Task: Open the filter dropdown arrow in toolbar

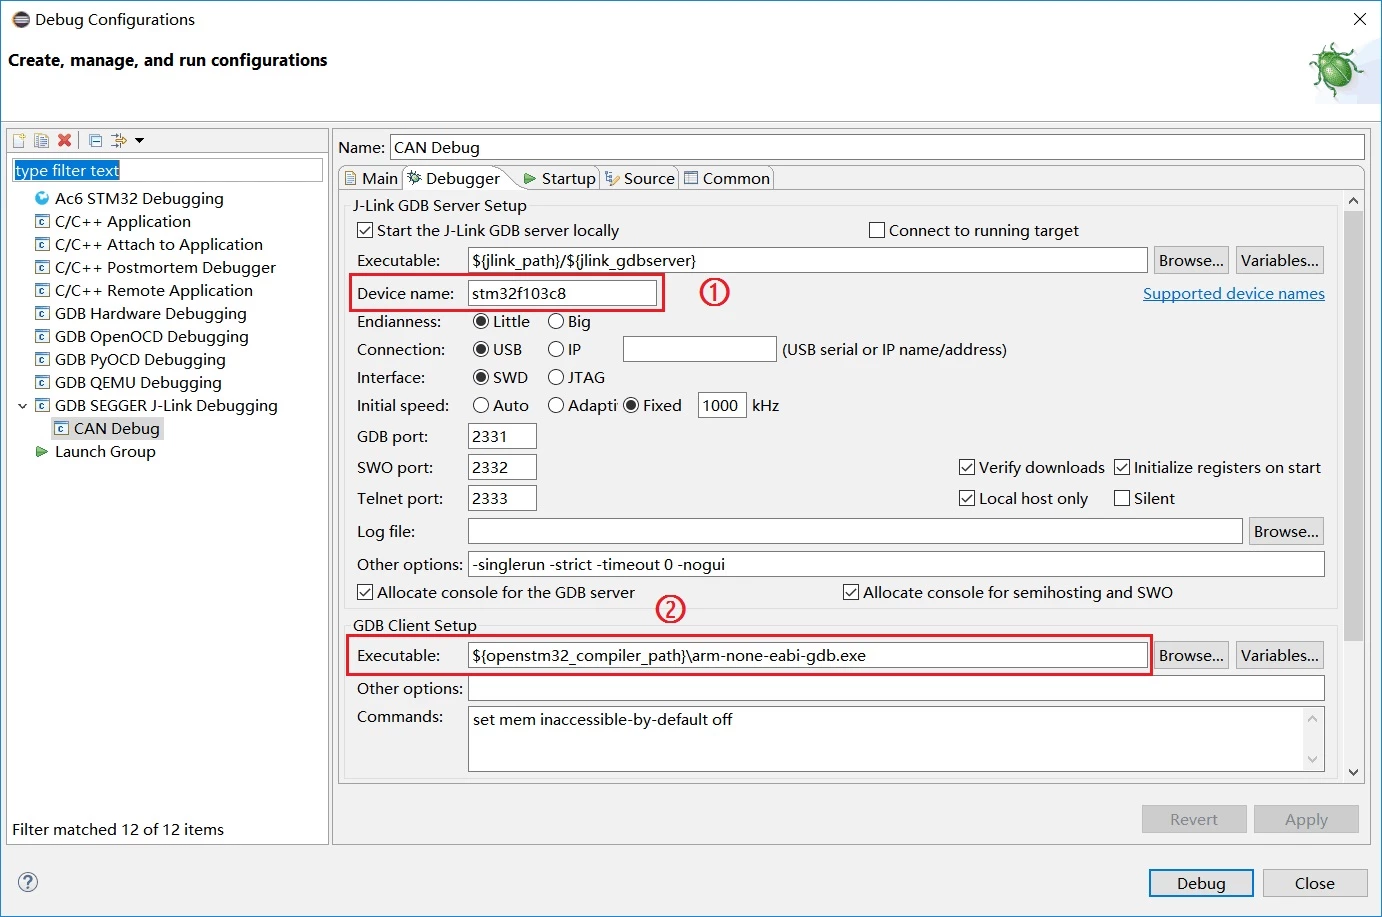Action: tap(140, 140)
